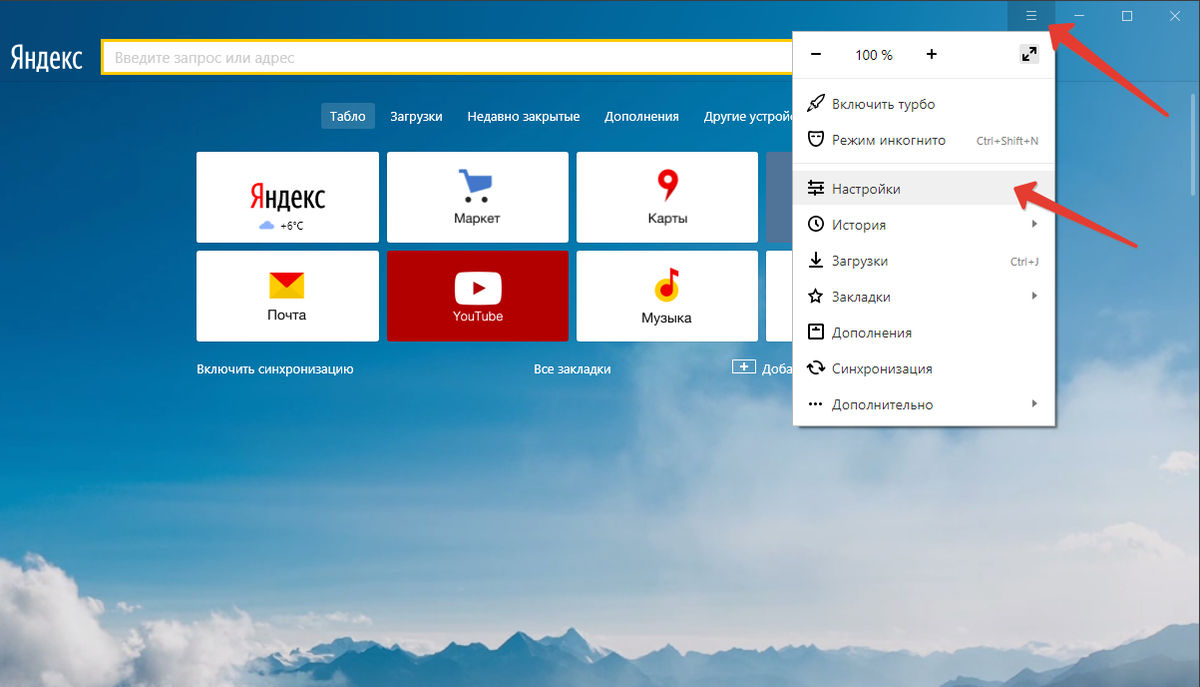Click the history clock icon

[x=816, y=224]
